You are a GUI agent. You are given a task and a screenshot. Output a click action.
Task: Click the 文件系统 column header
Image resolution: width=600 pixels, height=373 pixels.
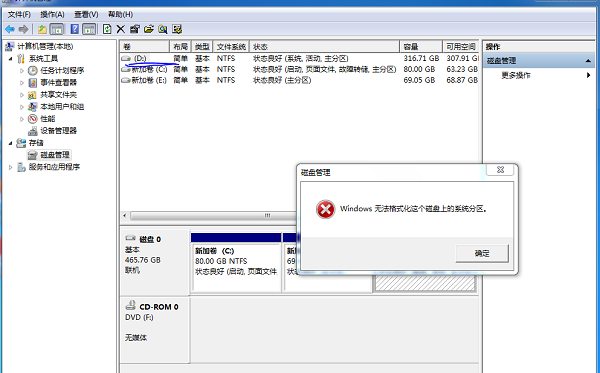point(231,47)
